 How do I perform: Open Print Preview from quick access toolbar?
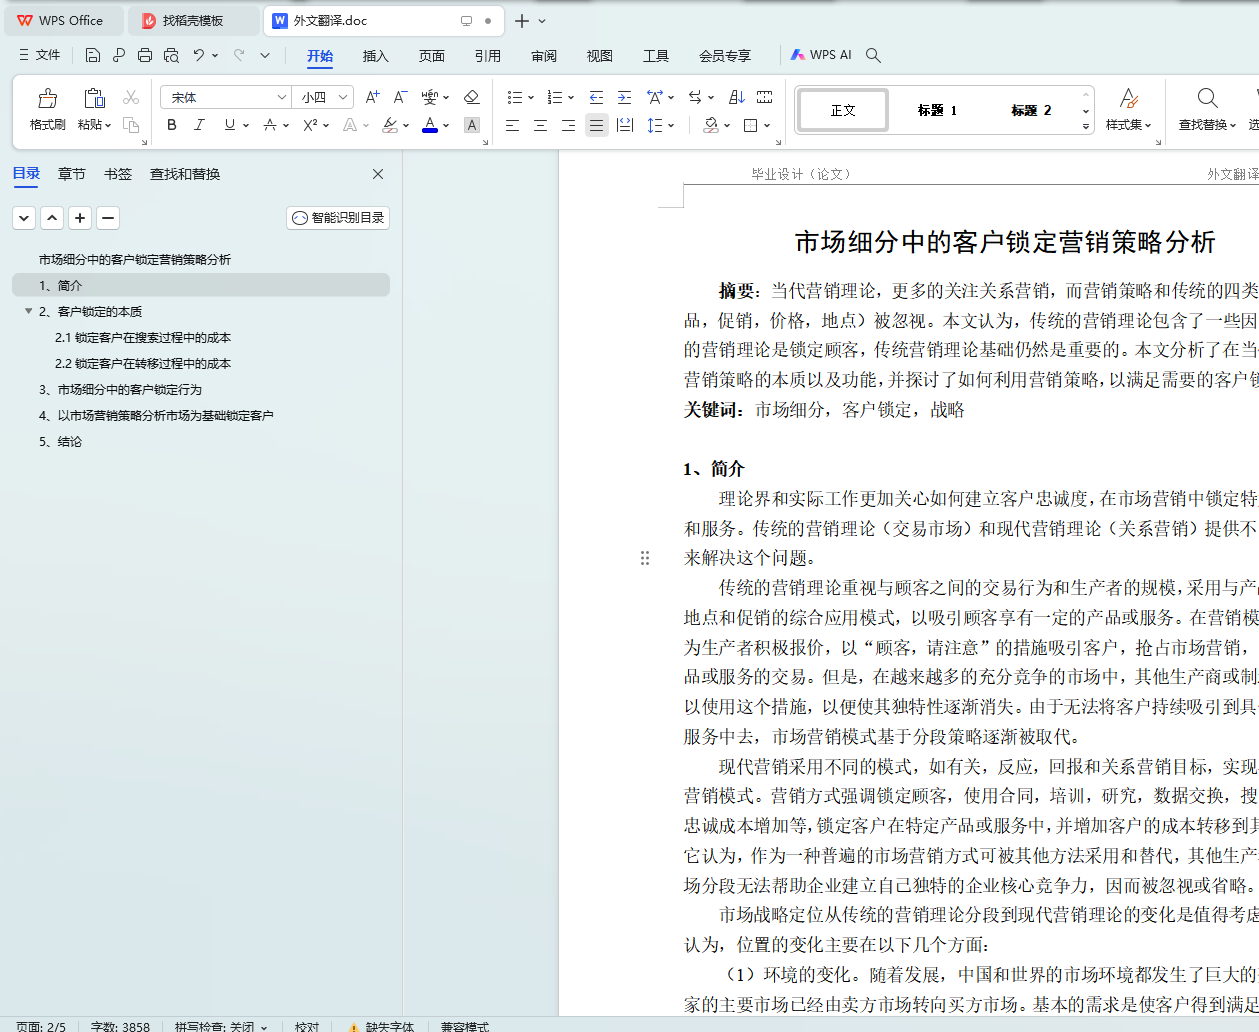pos(171,55)
